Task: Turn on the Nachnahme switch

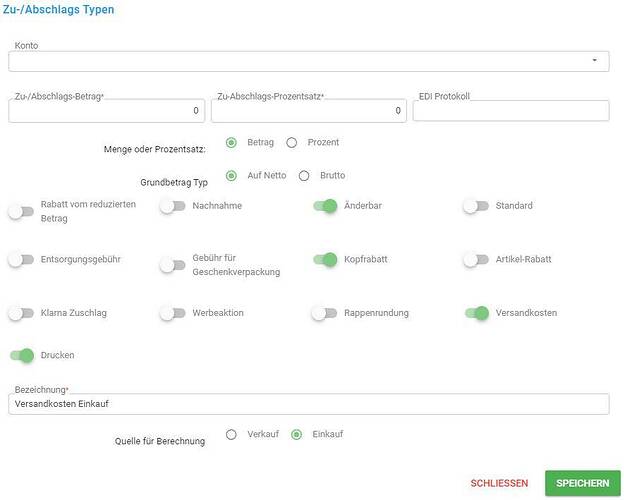Action: [173, 206]
